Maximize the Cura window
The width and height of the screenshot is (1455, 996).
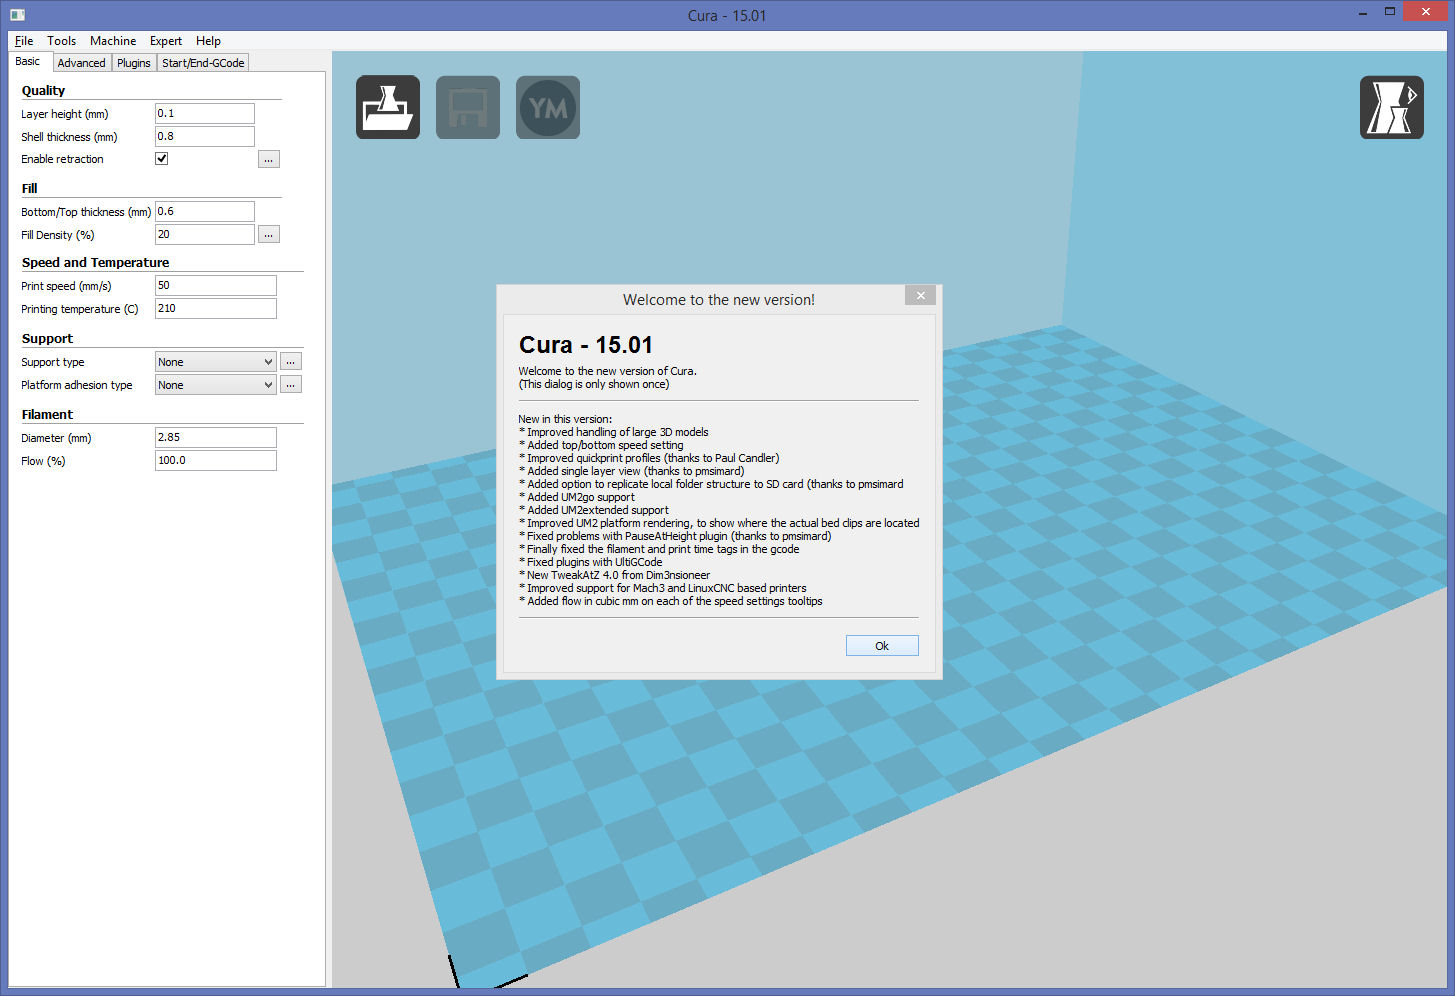pyautogui.click(x=1390, y=12)
